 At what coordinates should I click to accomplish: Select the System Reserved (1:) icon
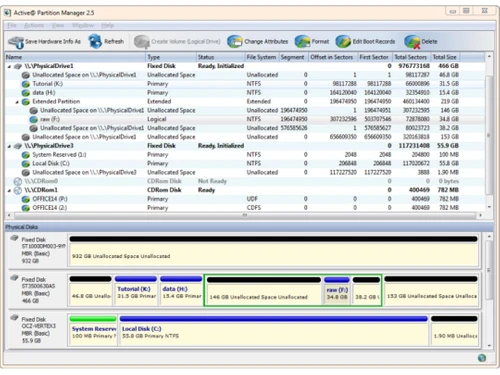[x=26, y=155]
